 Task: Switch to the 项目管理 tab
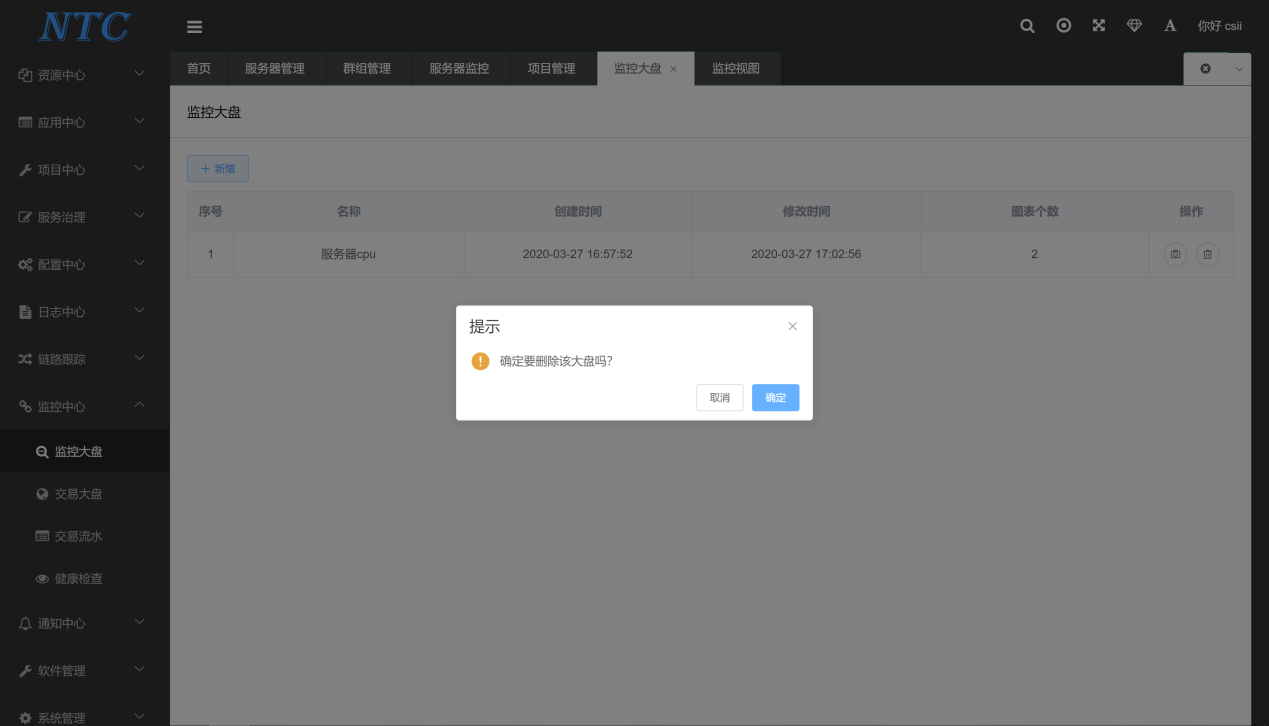tap(552, 69)
